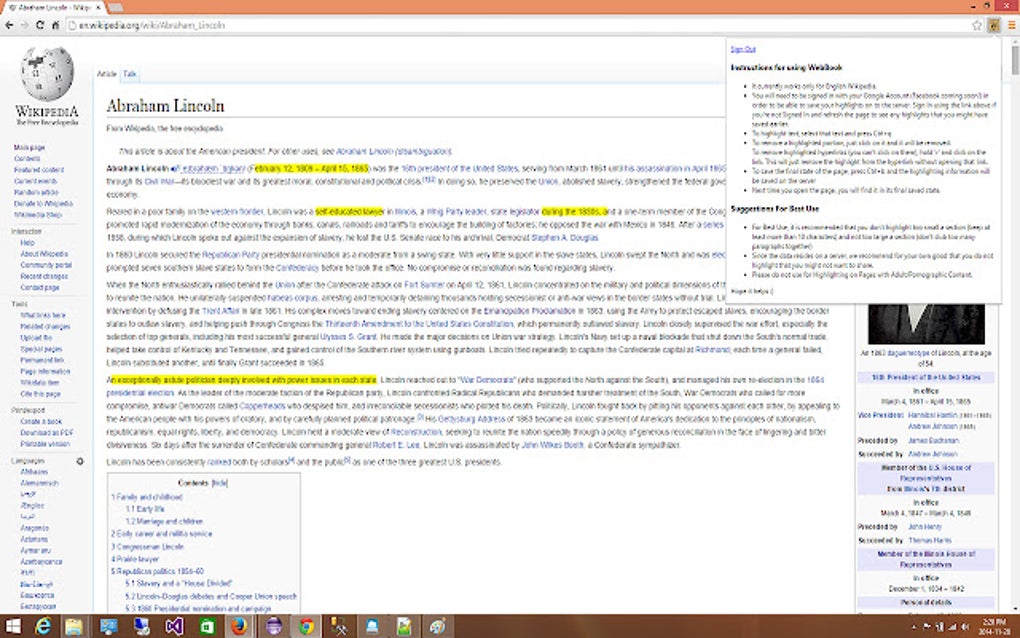Reload the page with the refresh icon
The width and height of the screenshot is (1020, 638).
click(x=40, y=25)
